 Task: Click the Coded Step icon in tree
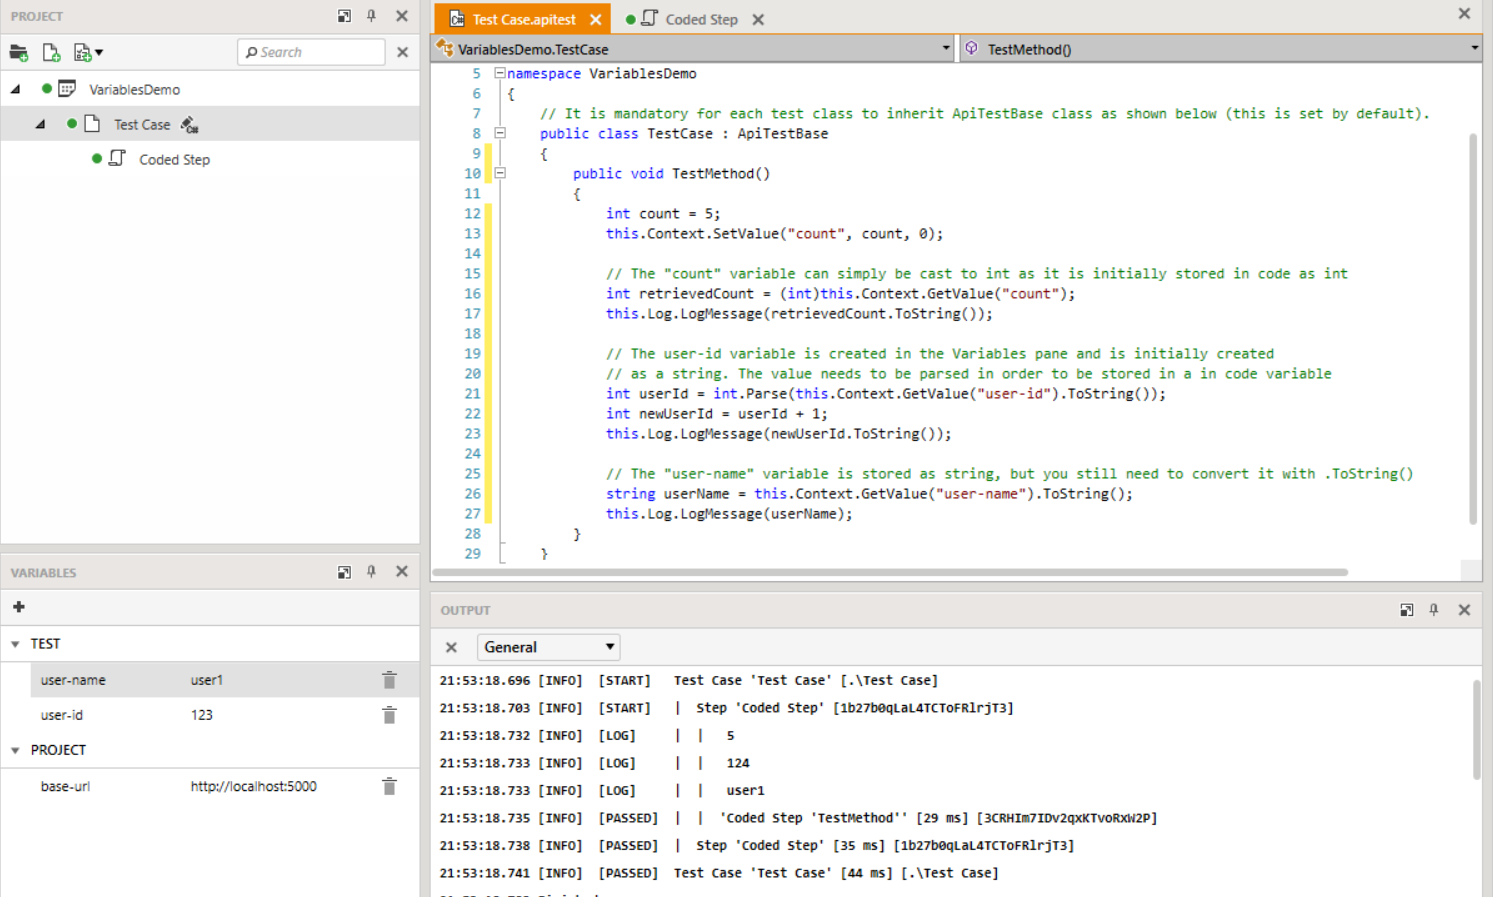click(117, 158)
